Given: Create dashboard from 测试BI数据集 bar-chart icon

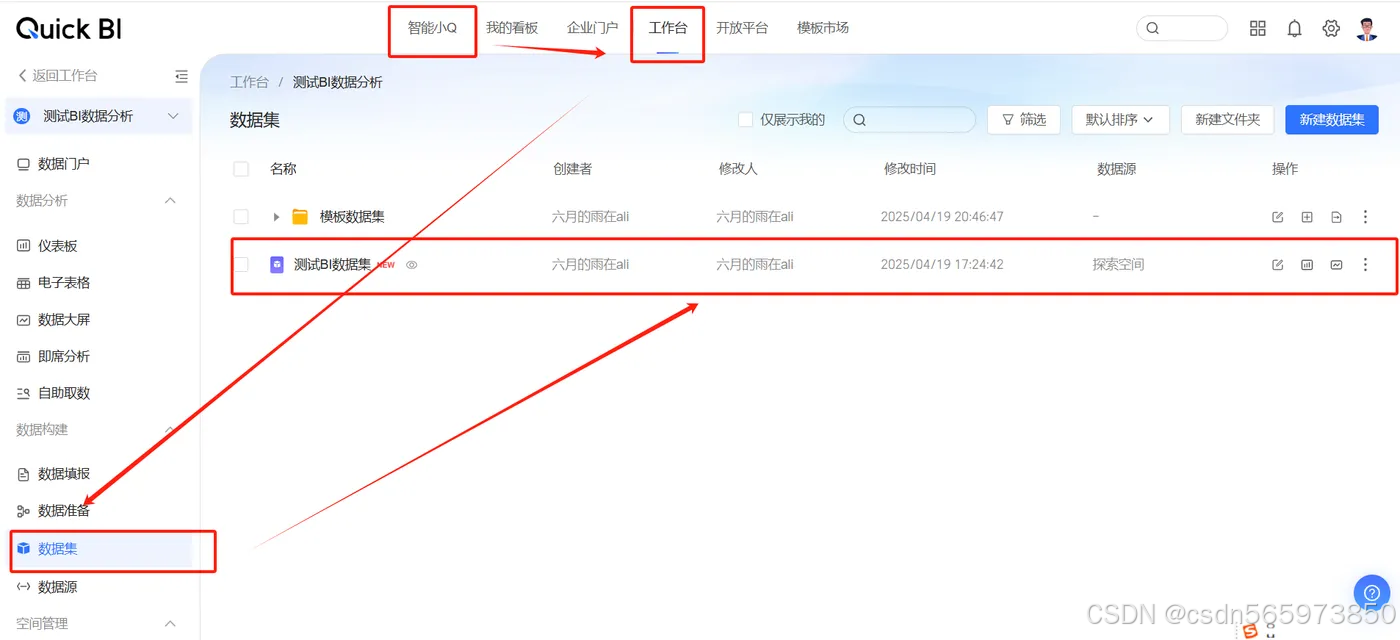Looking at the screenshot, I should click(x=1306, y=264).
